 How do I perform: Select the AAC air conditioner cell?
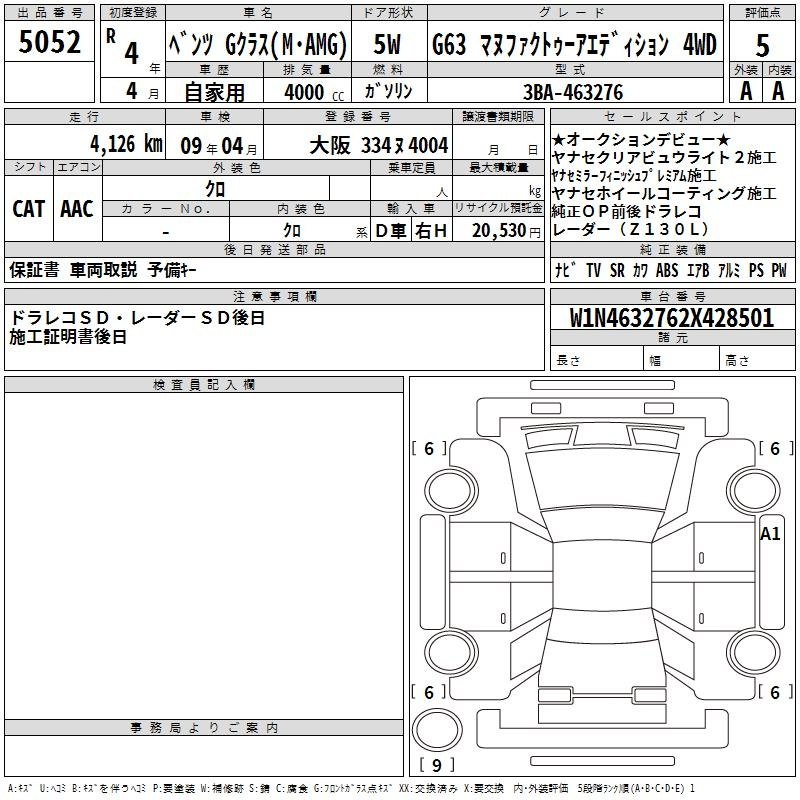(77, 208)
